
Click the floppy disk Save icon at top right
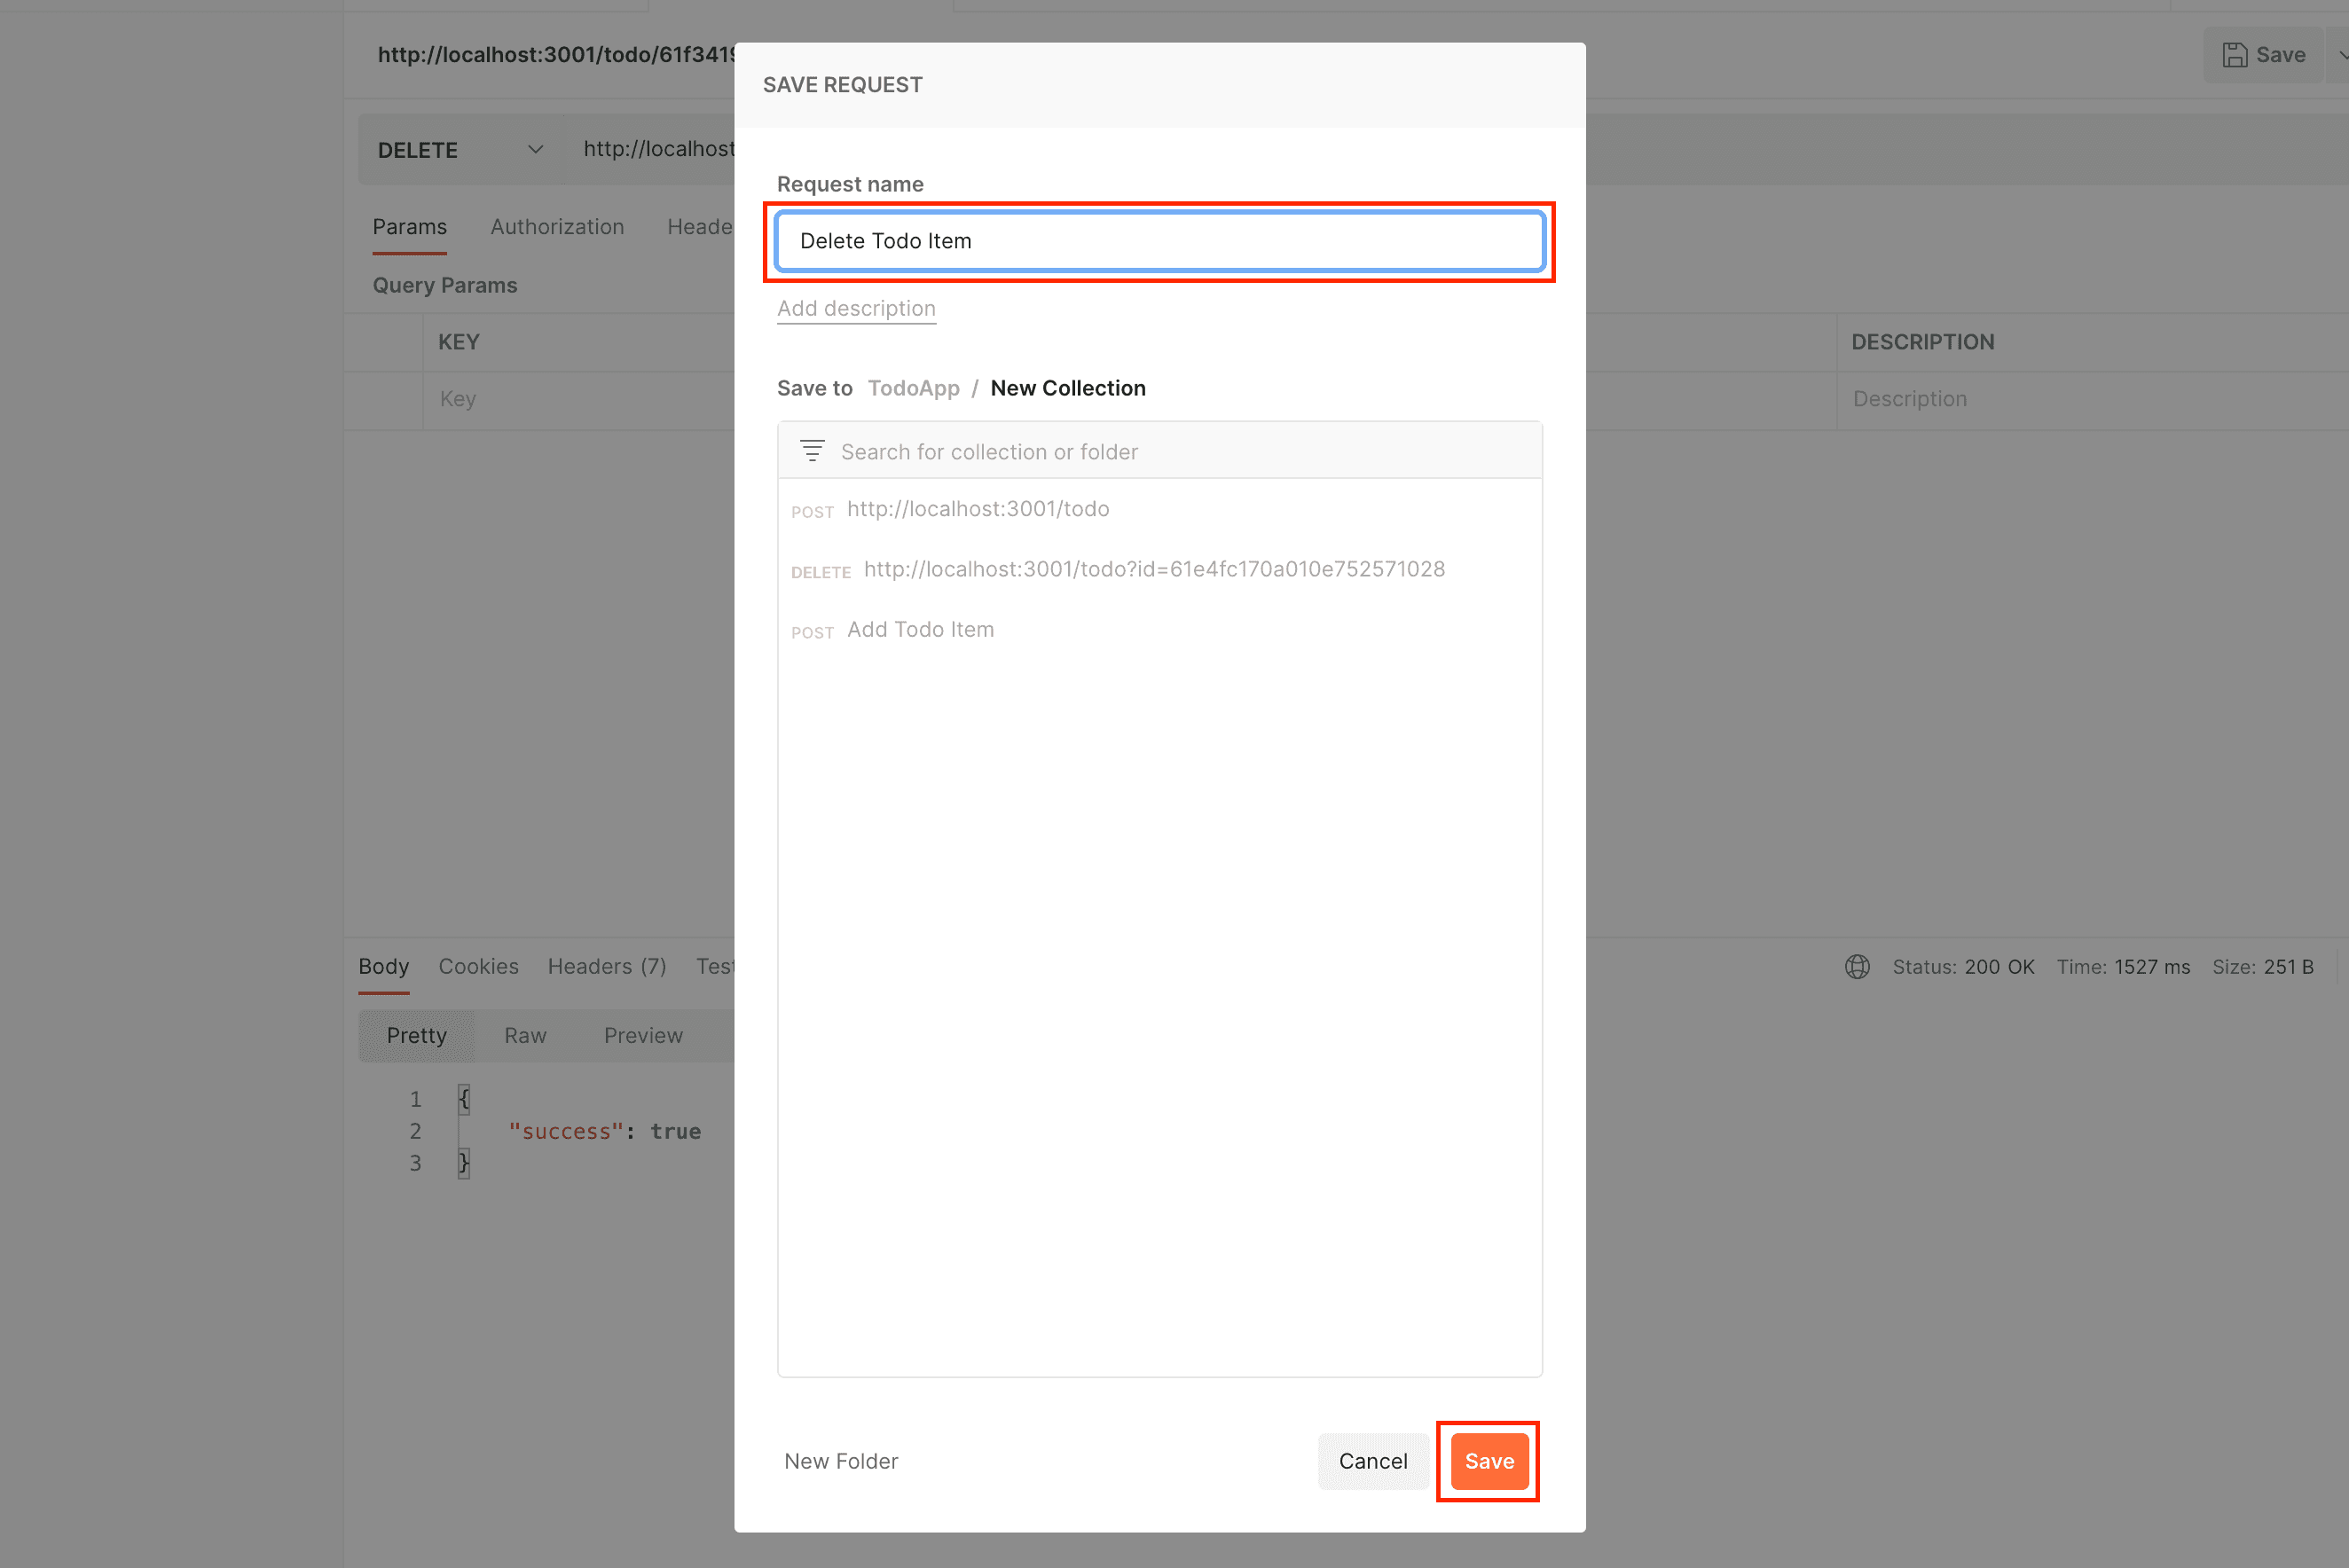click(x=2235, y=55)
